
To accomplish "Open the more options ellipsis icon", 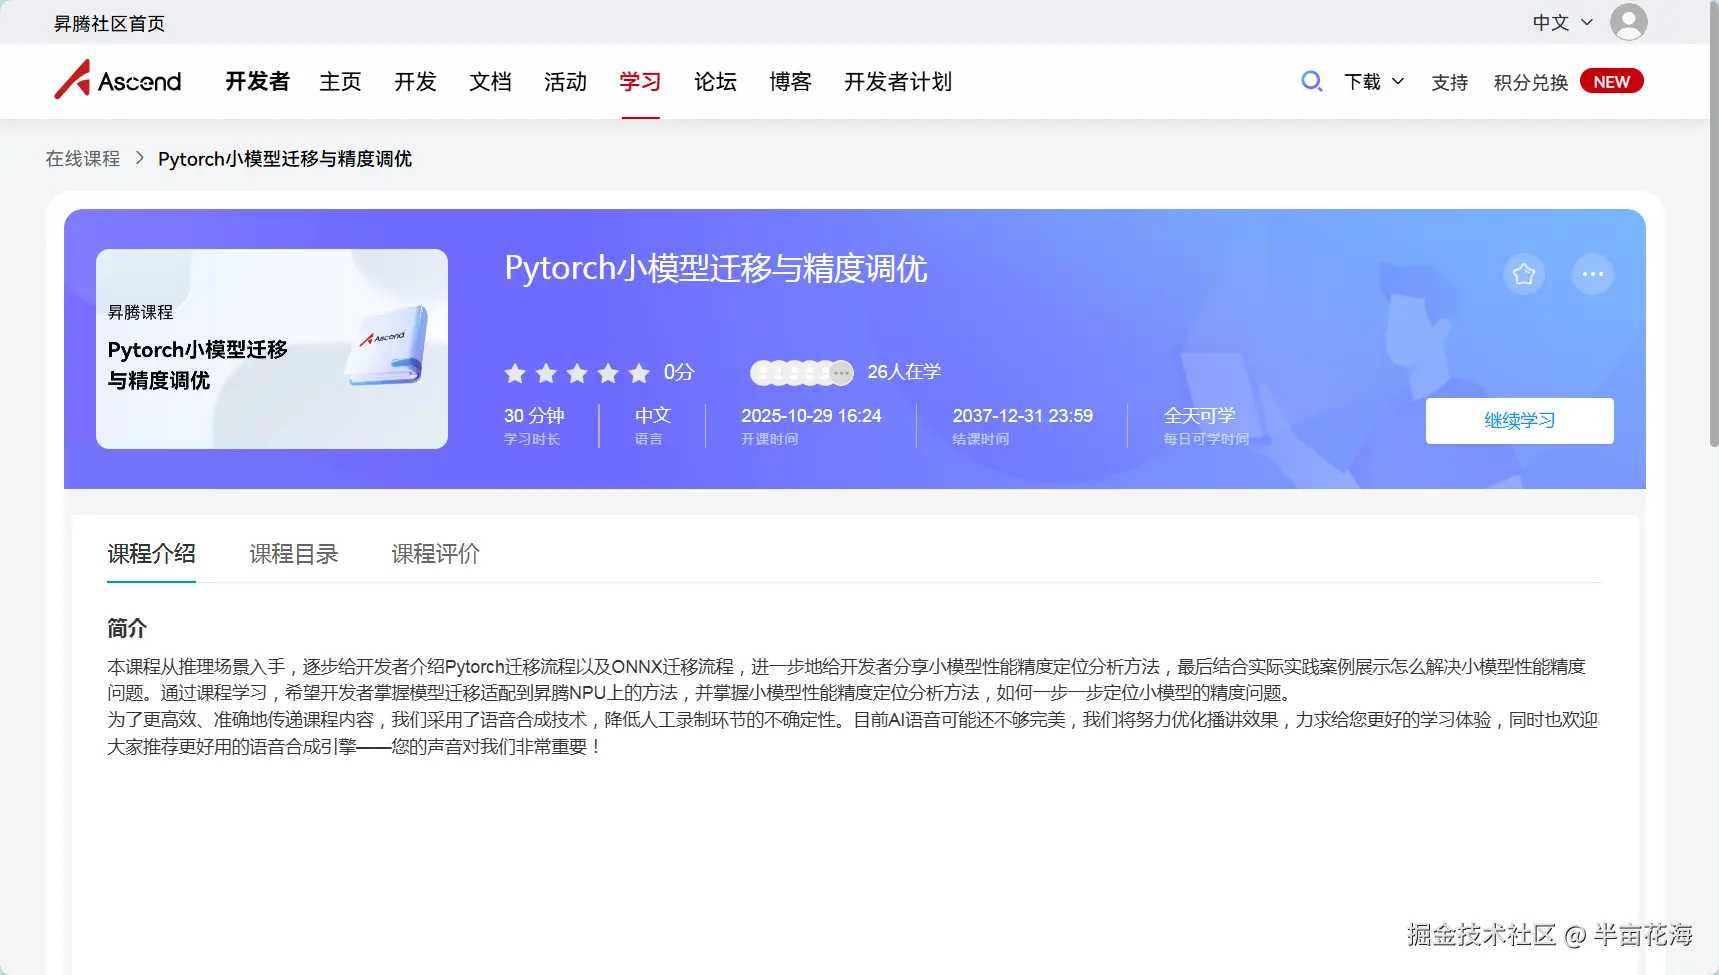I will click(1592, 274).
